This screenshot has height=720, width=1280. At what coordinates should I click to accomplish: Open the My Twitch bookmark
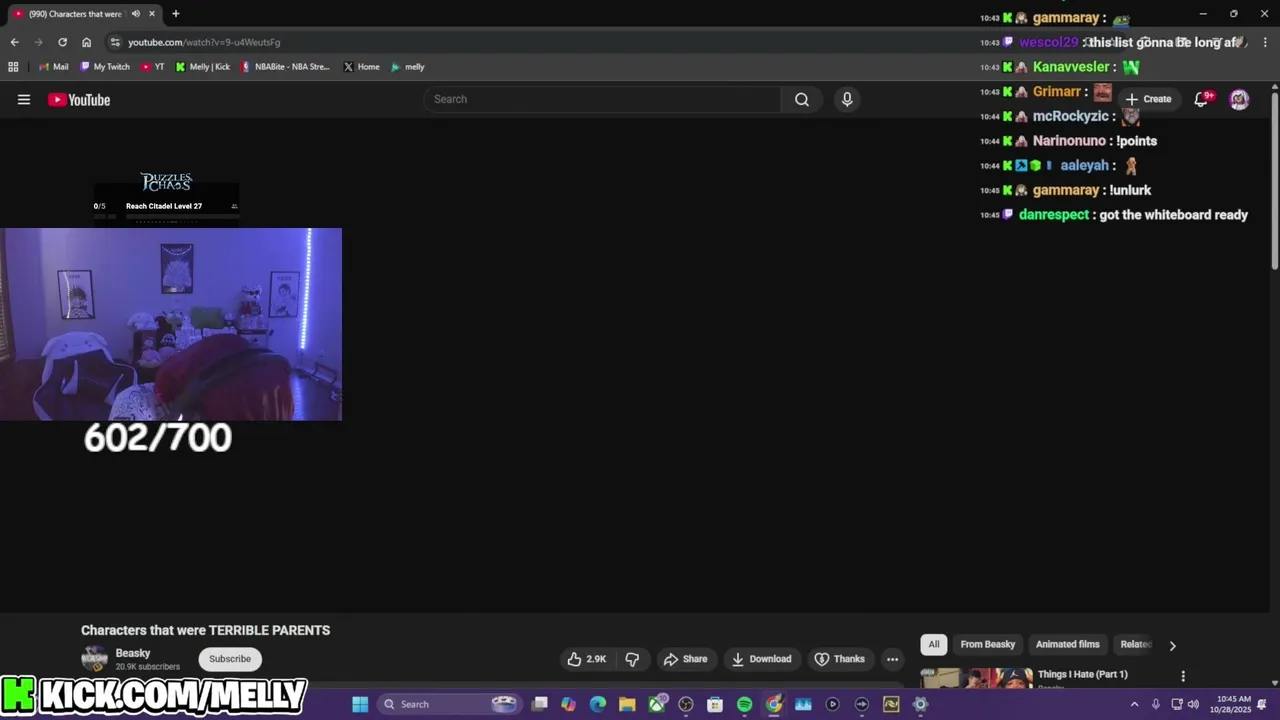tap(105, 67)
